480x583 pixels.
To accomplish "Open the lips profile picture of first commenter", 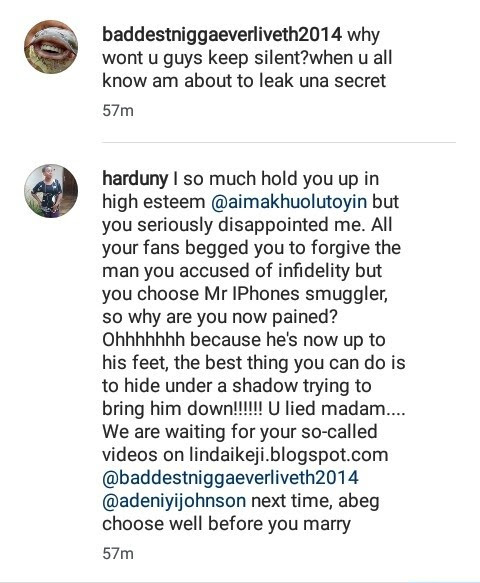I will [51, 46].
